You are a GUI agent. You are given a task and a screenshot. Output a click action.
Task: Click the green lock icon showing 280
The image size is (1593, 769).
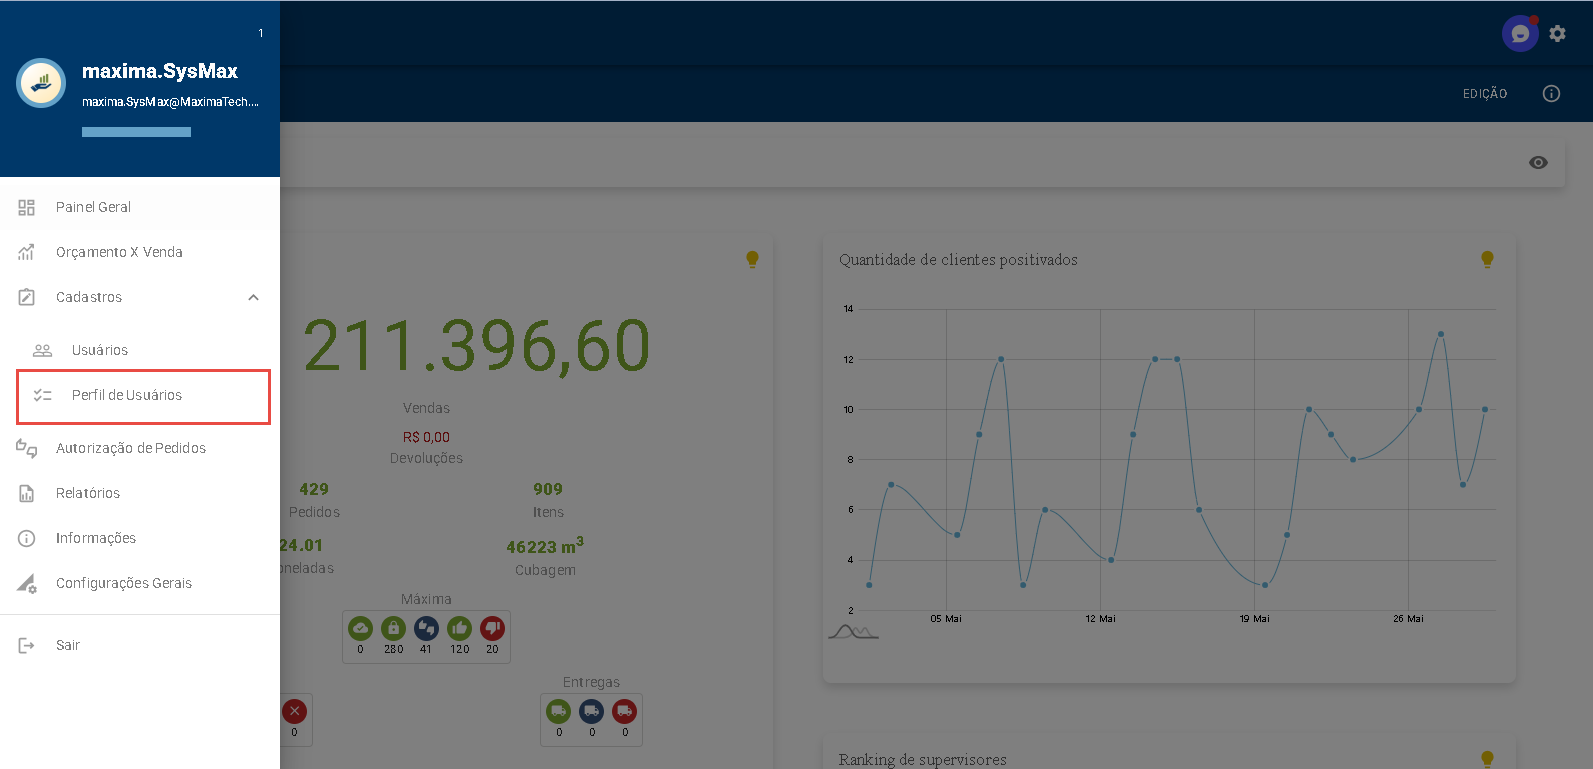point(393,628)
